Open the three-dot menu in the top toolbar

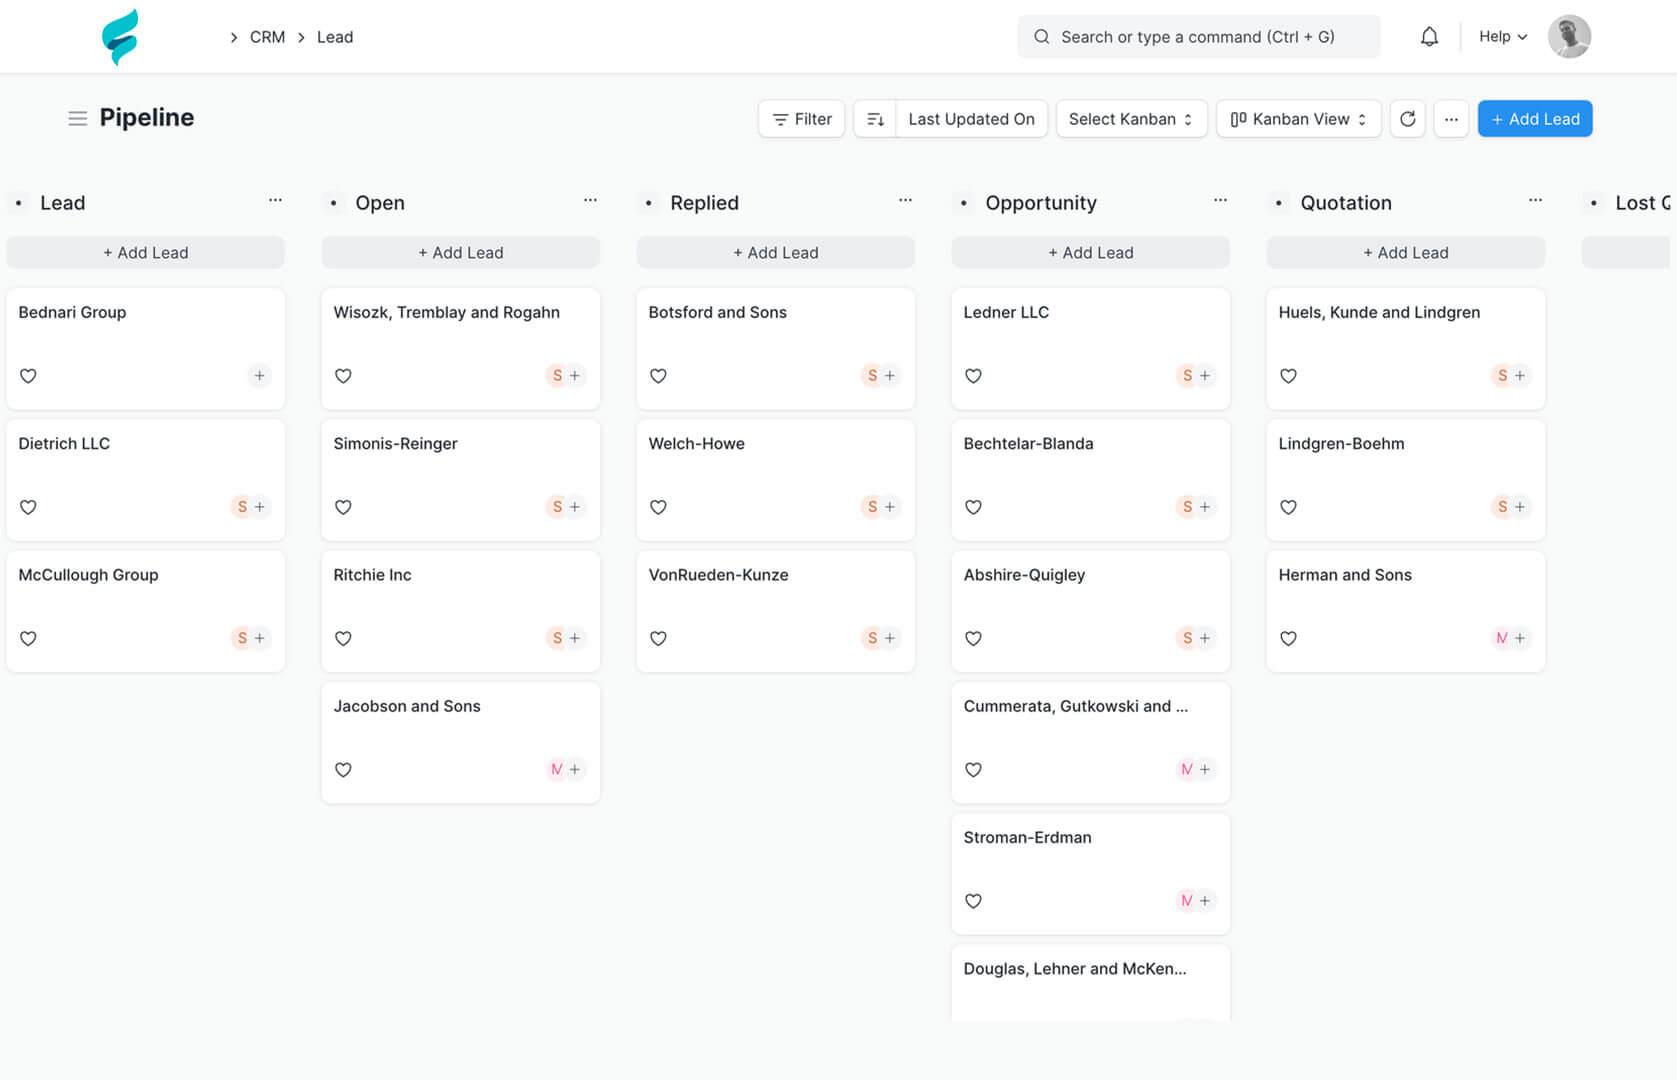click(1451, 119)
